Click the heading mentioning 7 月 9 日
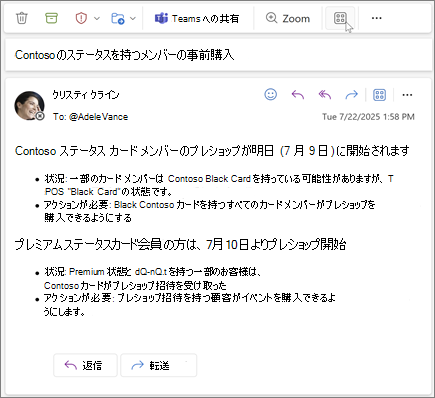 point(212,151)
